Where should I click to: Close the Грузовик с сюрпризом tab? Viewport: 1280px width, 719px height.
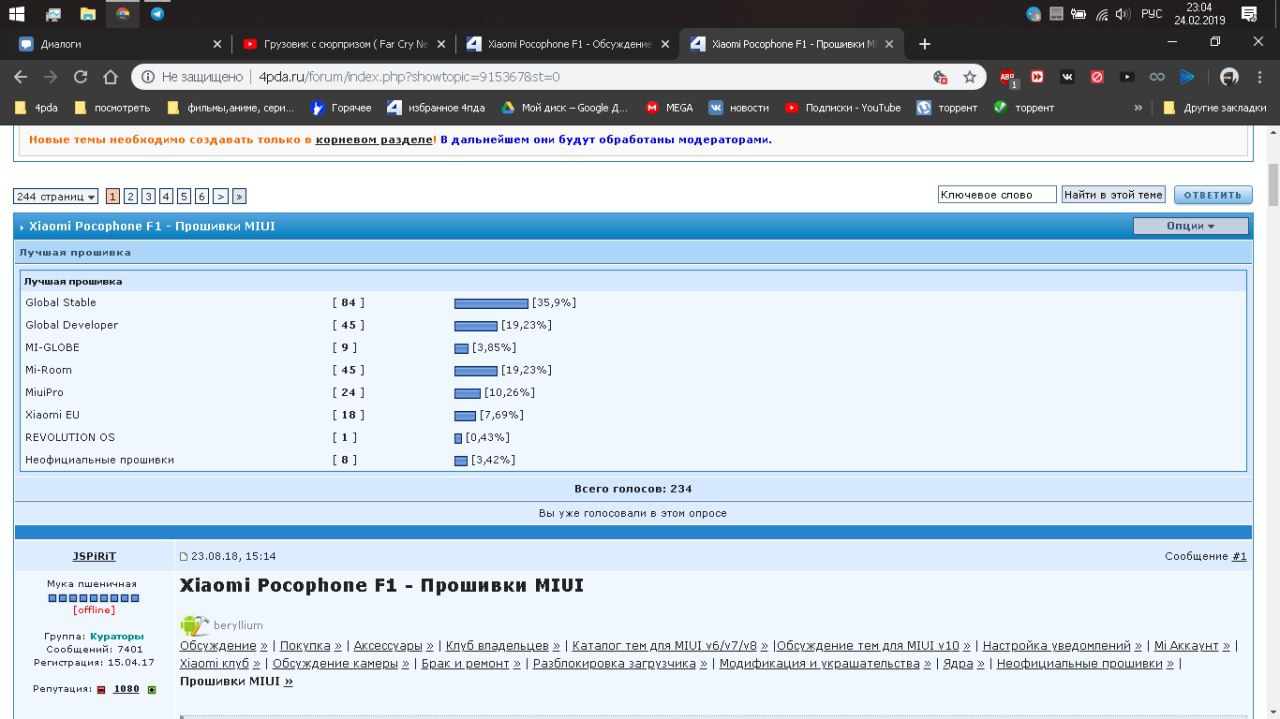click(x=441, y=44)
